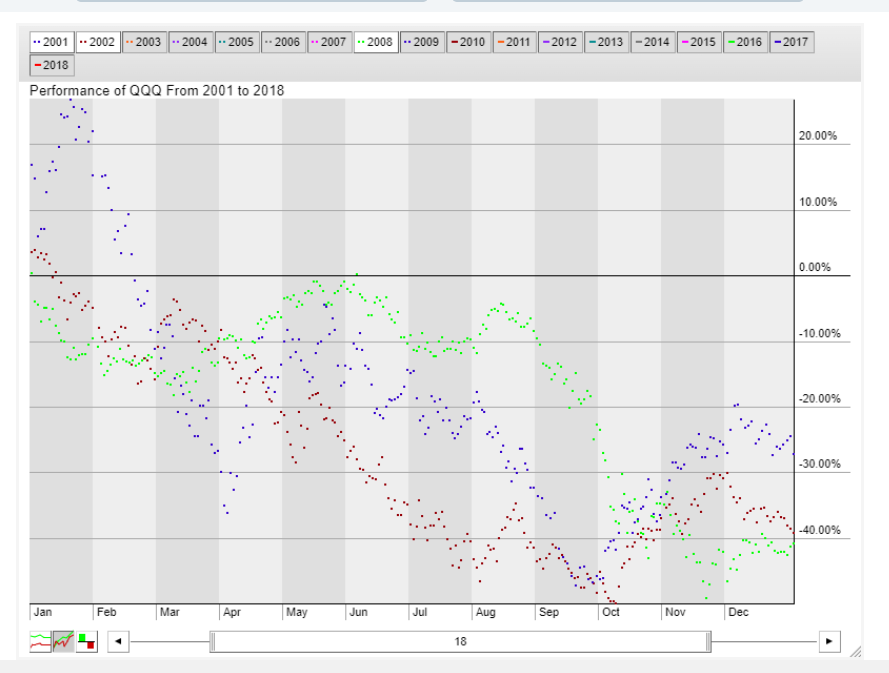
Task: Toggle the 2003 year series
Action: click(x=145, y=42)
